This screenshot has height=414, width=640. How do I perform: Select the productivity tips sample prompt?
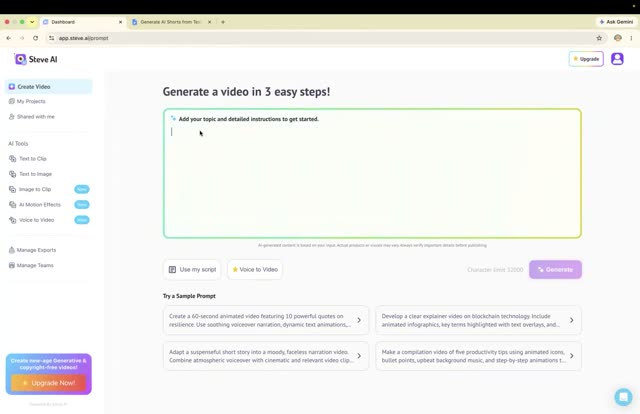click(x=478, y=356)
